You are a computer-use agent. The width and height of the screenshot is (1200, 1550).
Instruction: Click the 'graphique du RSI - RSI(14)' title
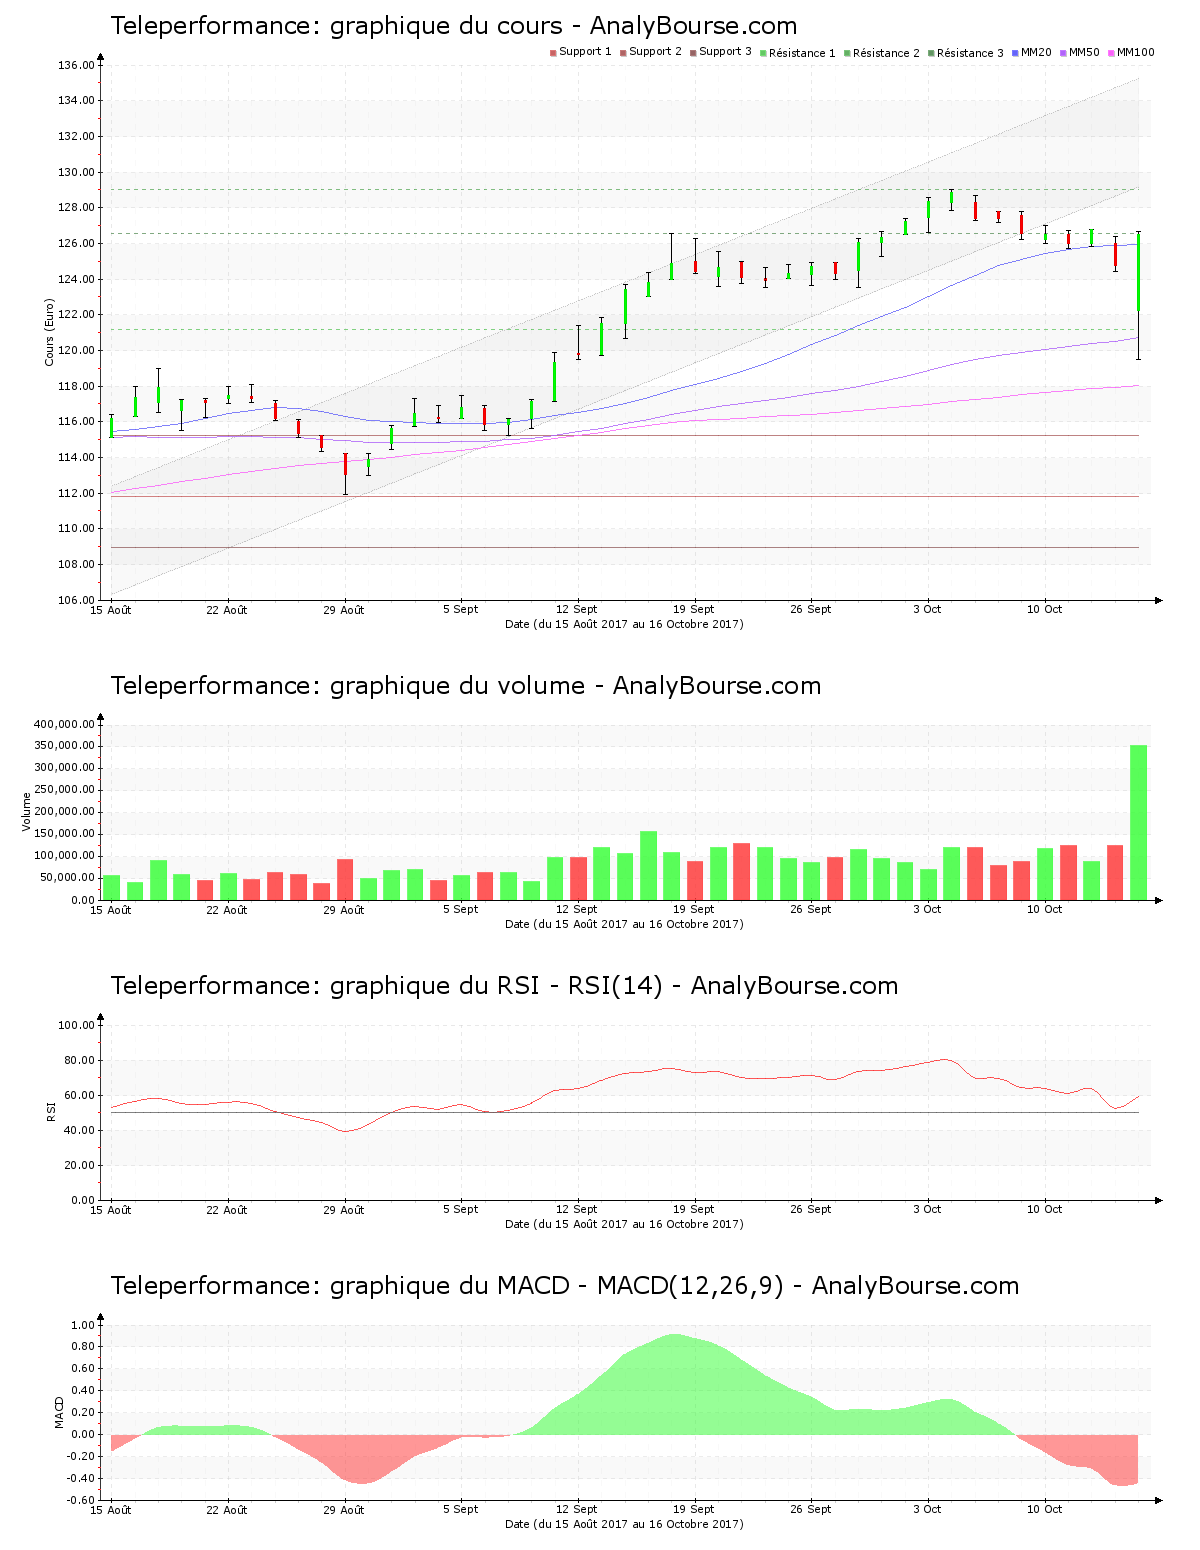pos(504,986)
